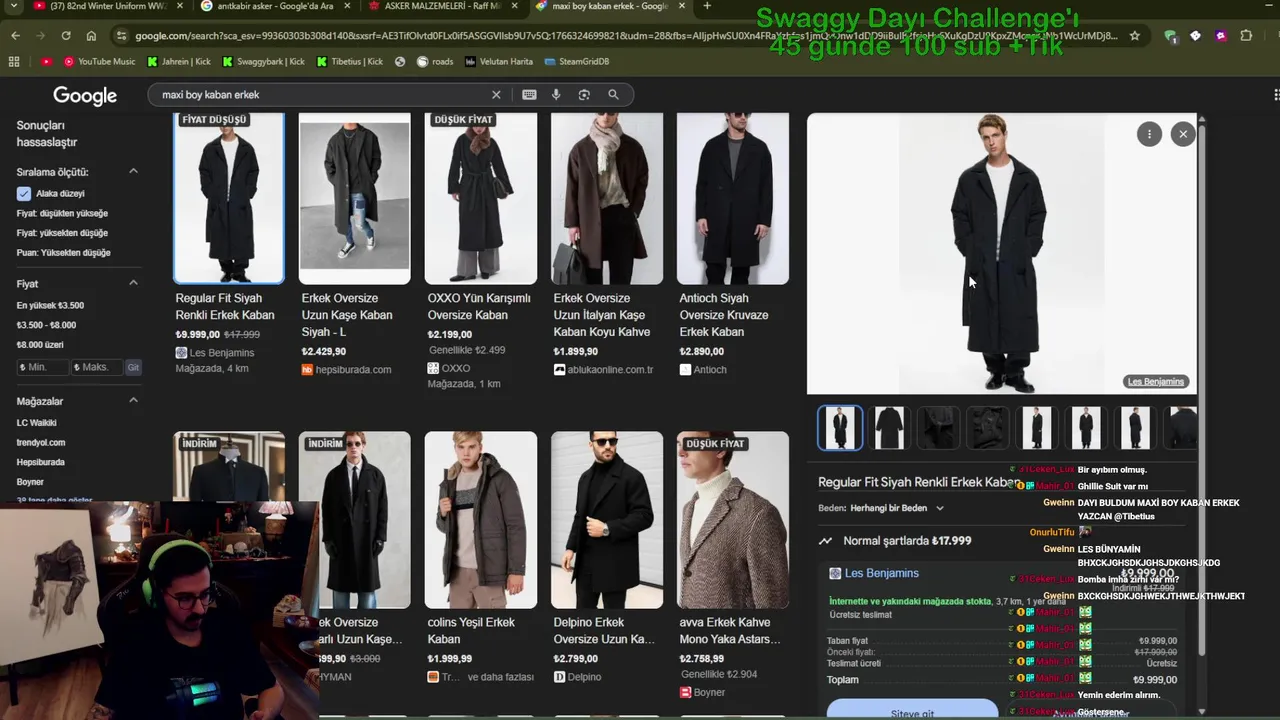Open the site information icon in address bar
The height and width of the screenshot is (720, 1280).
tap(121, 36)
